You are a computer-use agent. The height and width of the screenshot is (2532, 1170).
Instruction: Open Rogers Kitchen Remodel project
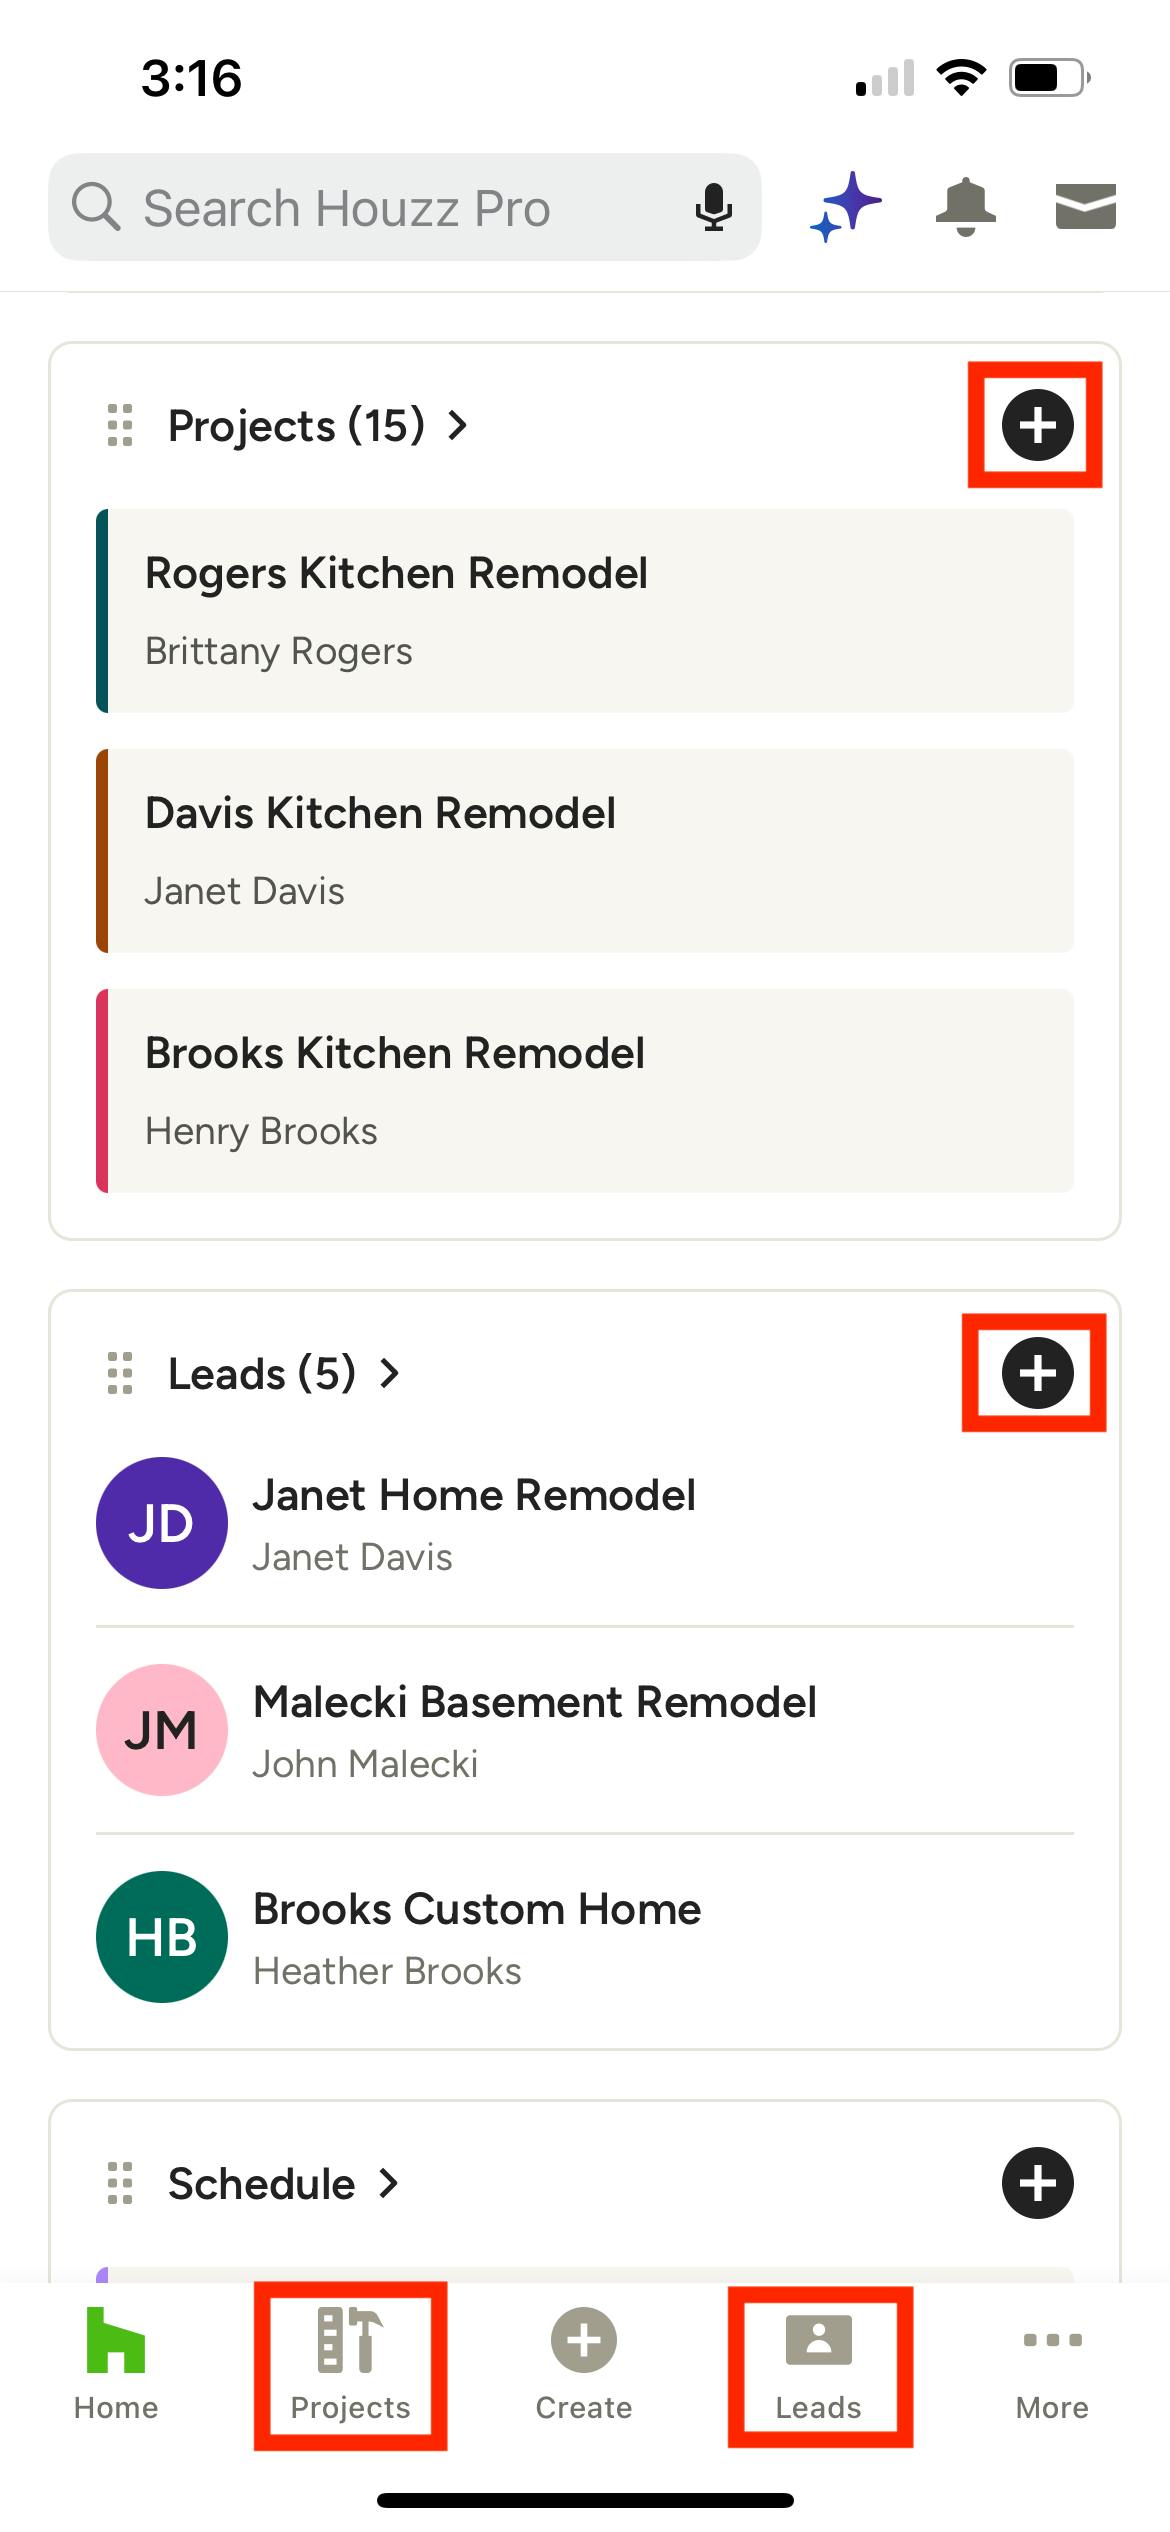585,610
